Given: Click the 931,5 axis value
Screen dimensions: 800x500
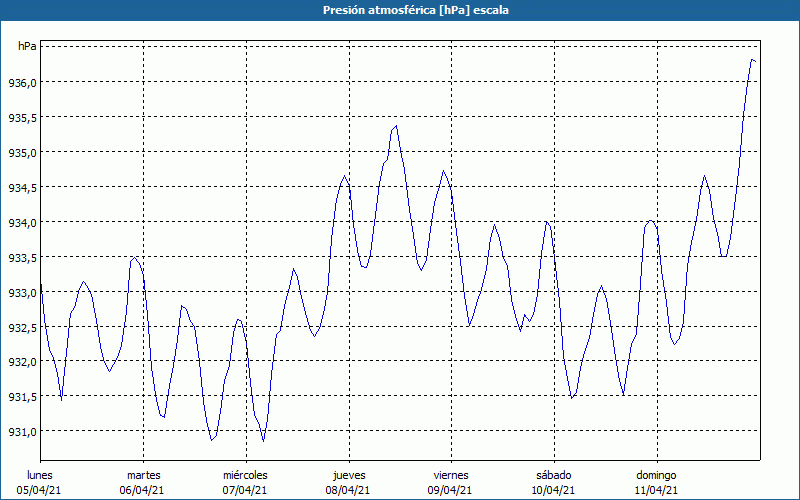Looking at the screenshot, I should [23, 396].
